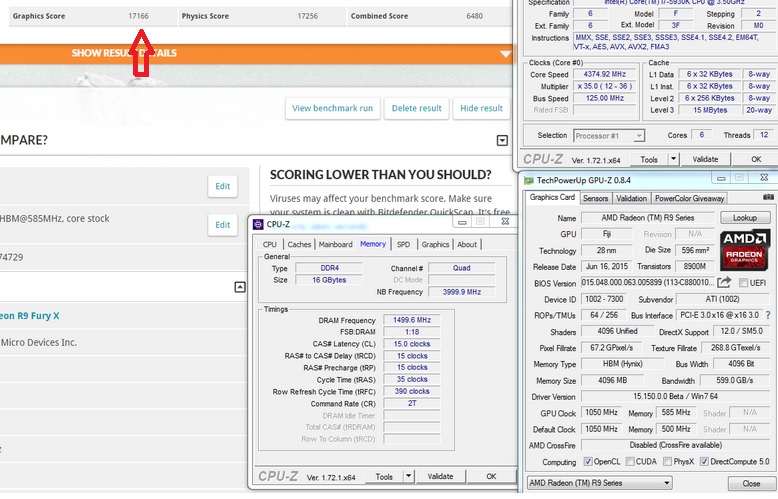This screenshot has height=499, width=778.
Task: Click Validate in the CPU-Z Memory window
Action: click(x=441, y=476)
